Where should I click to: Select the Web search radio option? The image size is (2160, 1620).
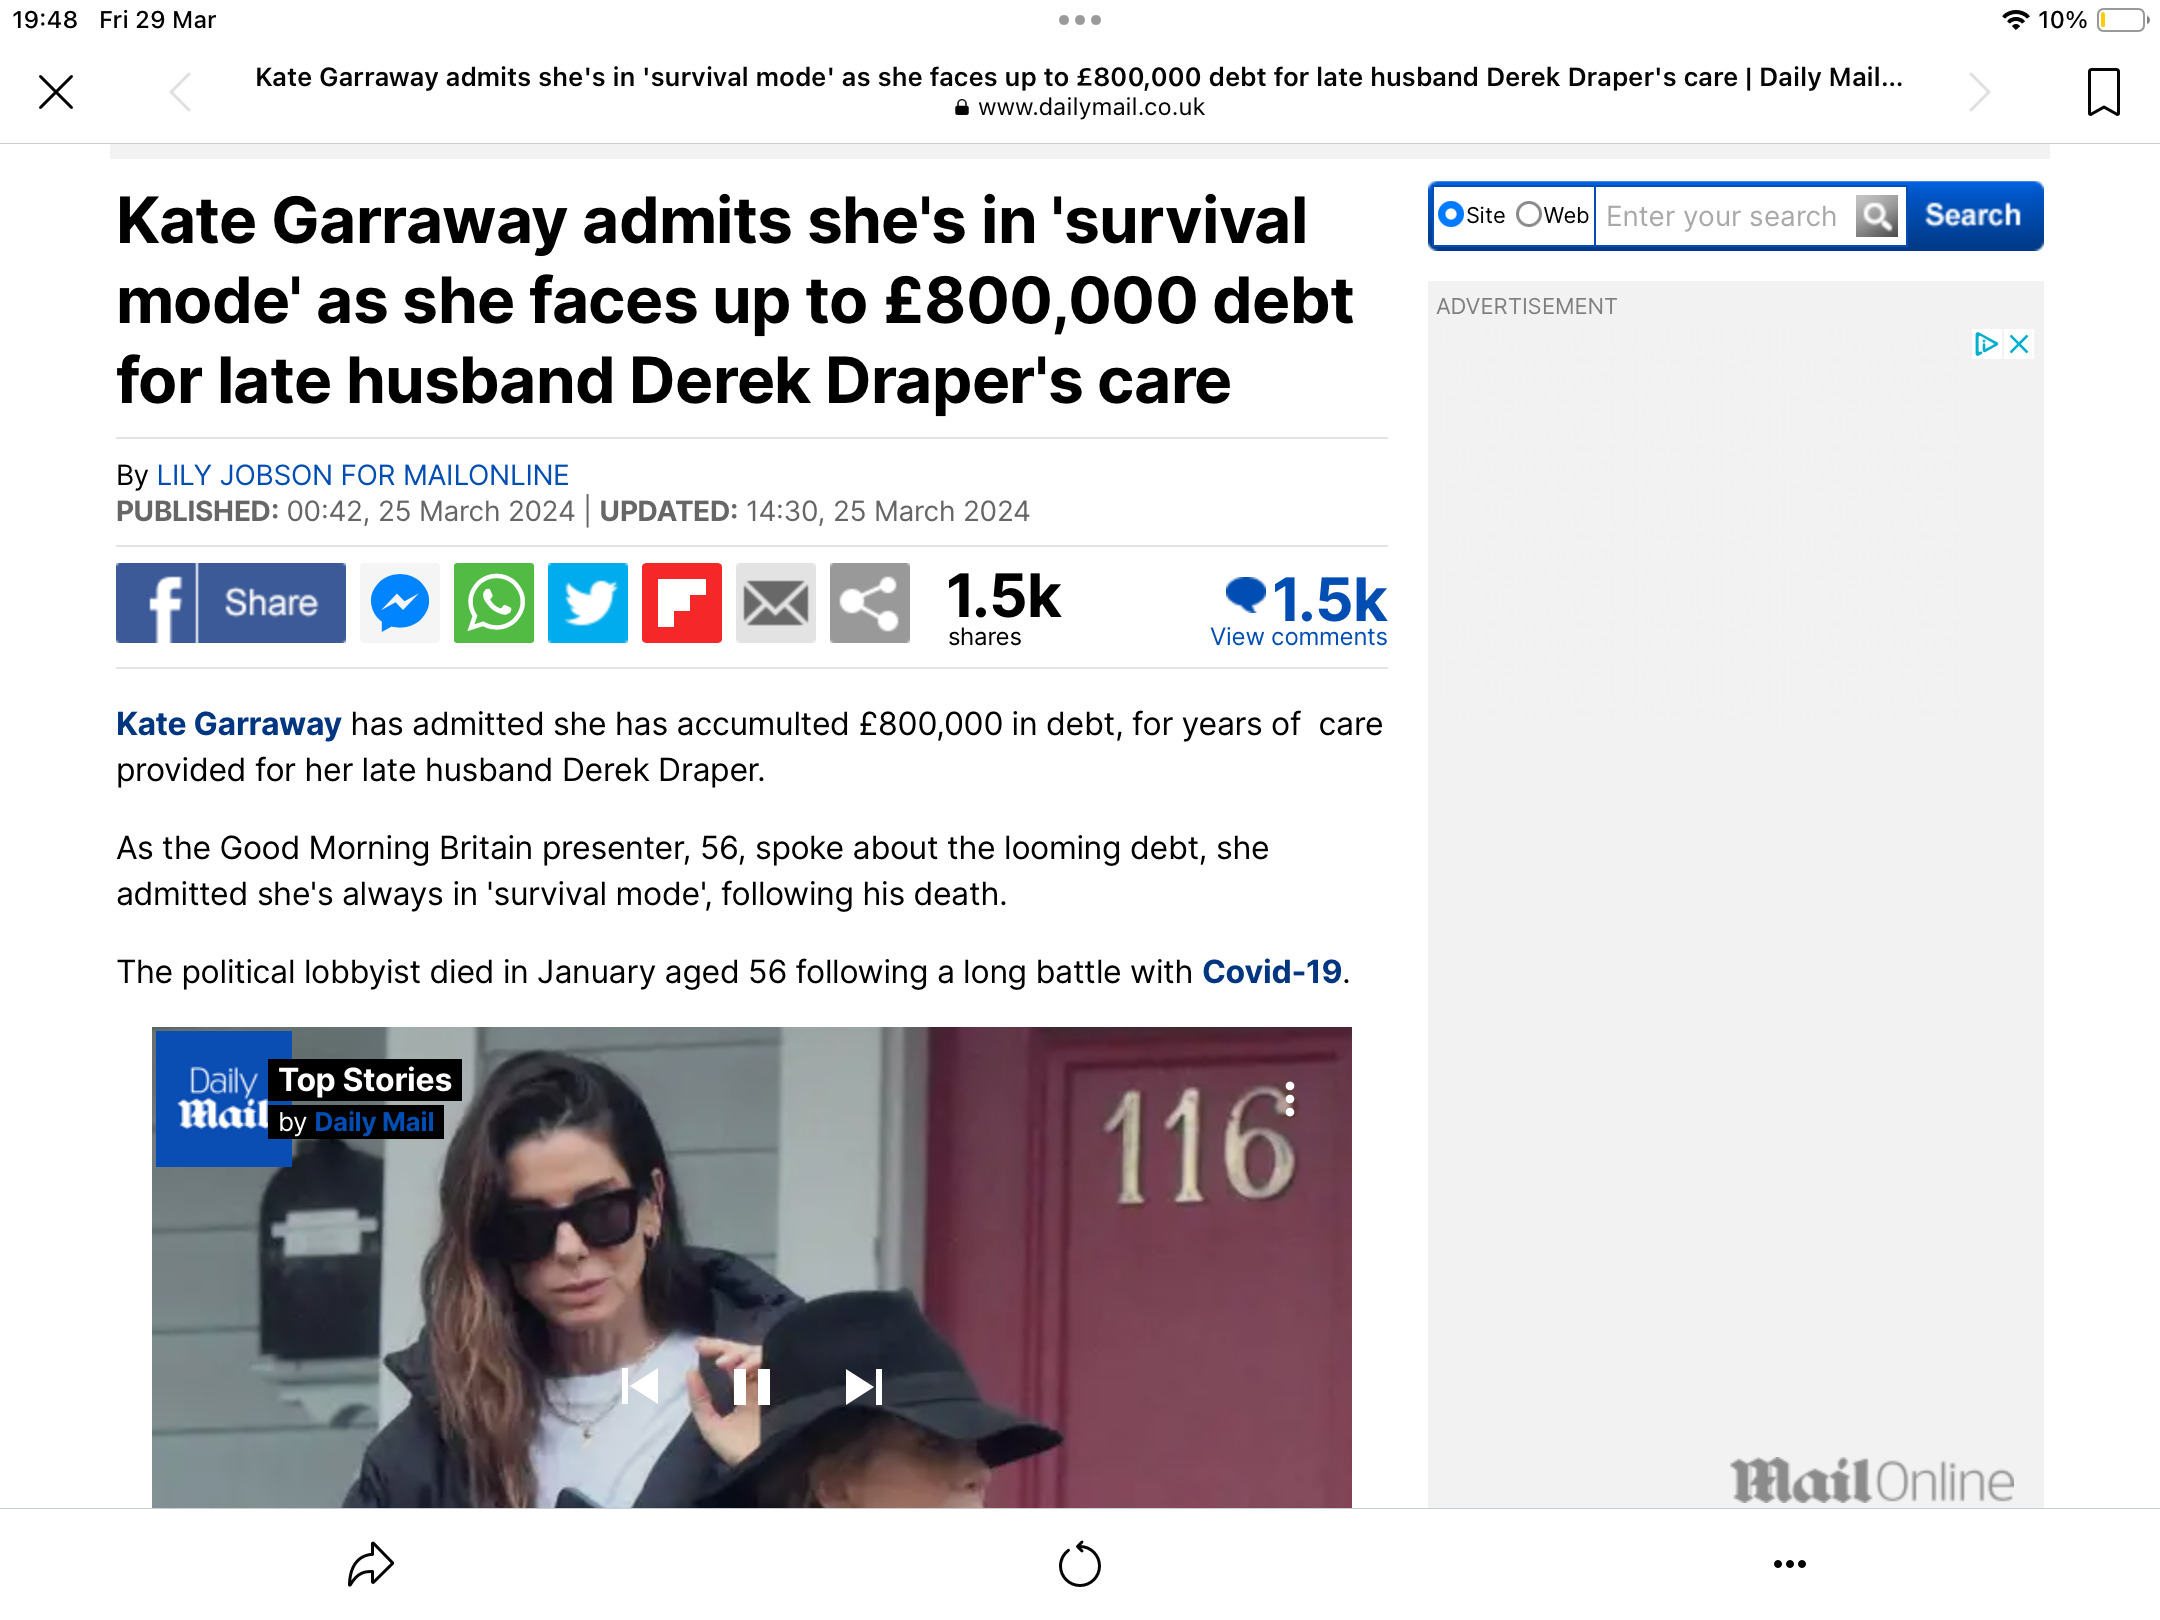click(1529, 215)
